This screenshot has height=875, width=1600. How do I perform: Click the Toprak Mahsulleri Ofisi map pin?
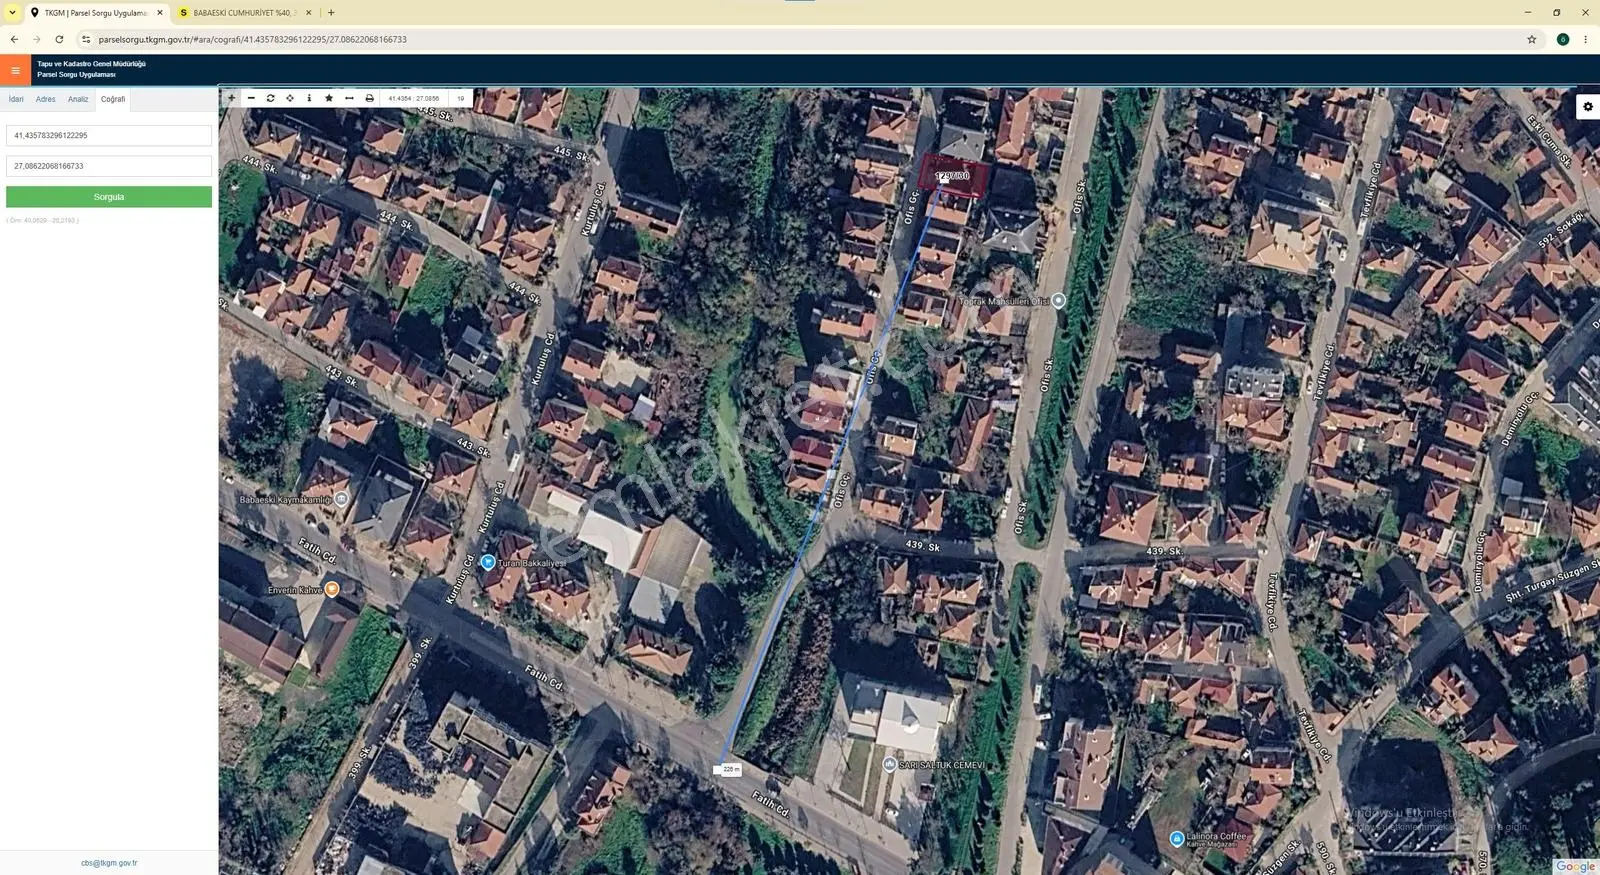pos(1059,300)
